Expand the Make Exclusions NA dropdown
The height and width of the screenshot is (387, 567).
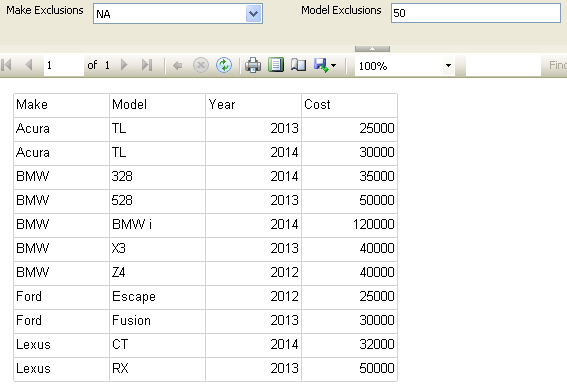253,14
